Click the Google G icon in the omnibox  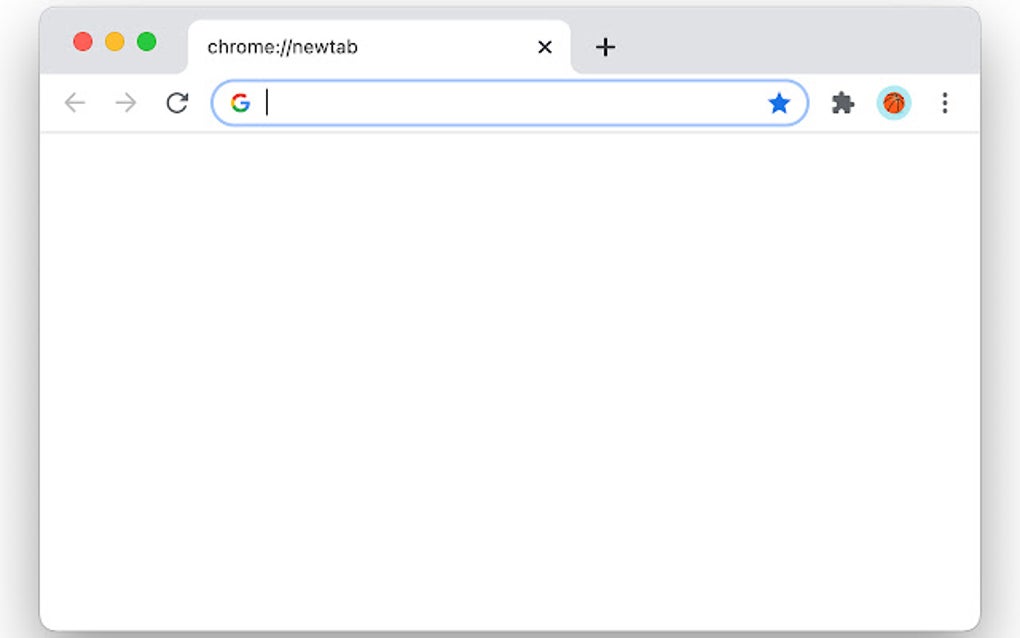[x=240, y=102]
